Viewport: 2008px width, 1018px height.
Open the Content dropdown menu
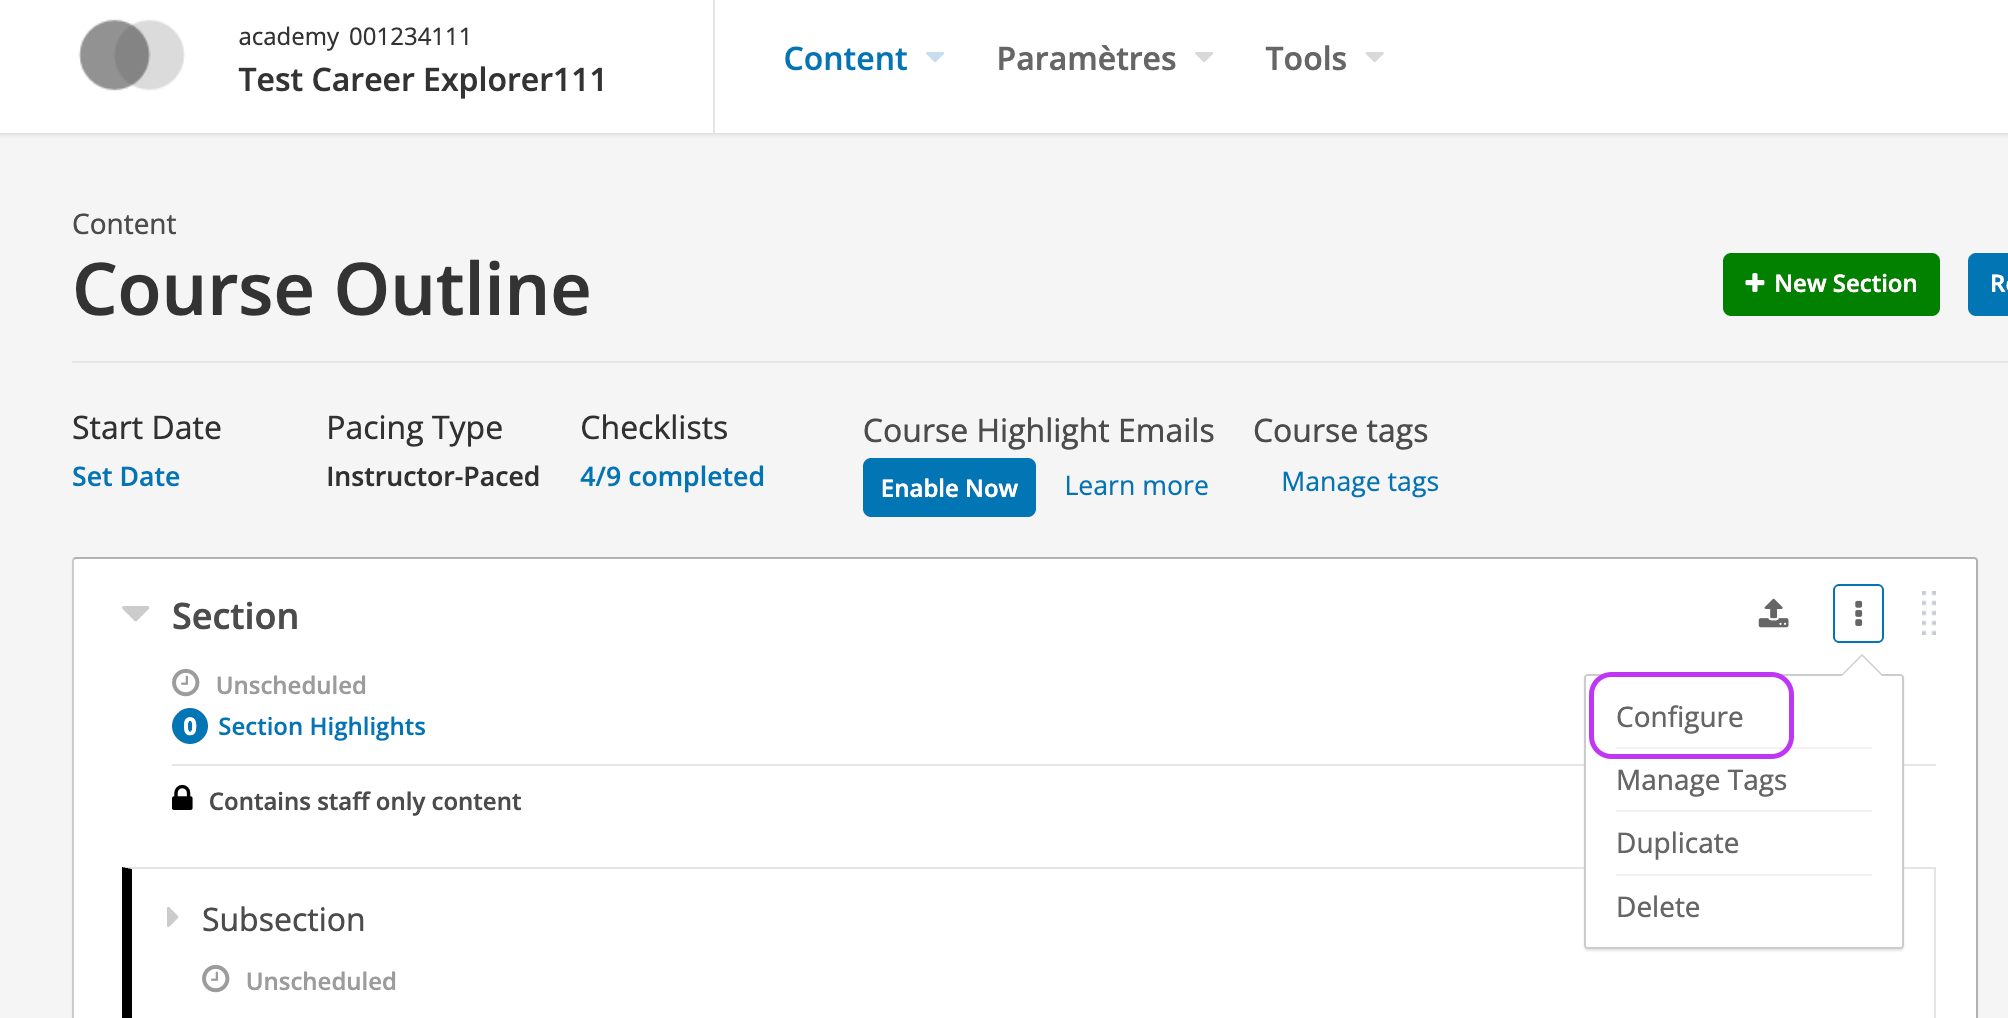[864, 58]
